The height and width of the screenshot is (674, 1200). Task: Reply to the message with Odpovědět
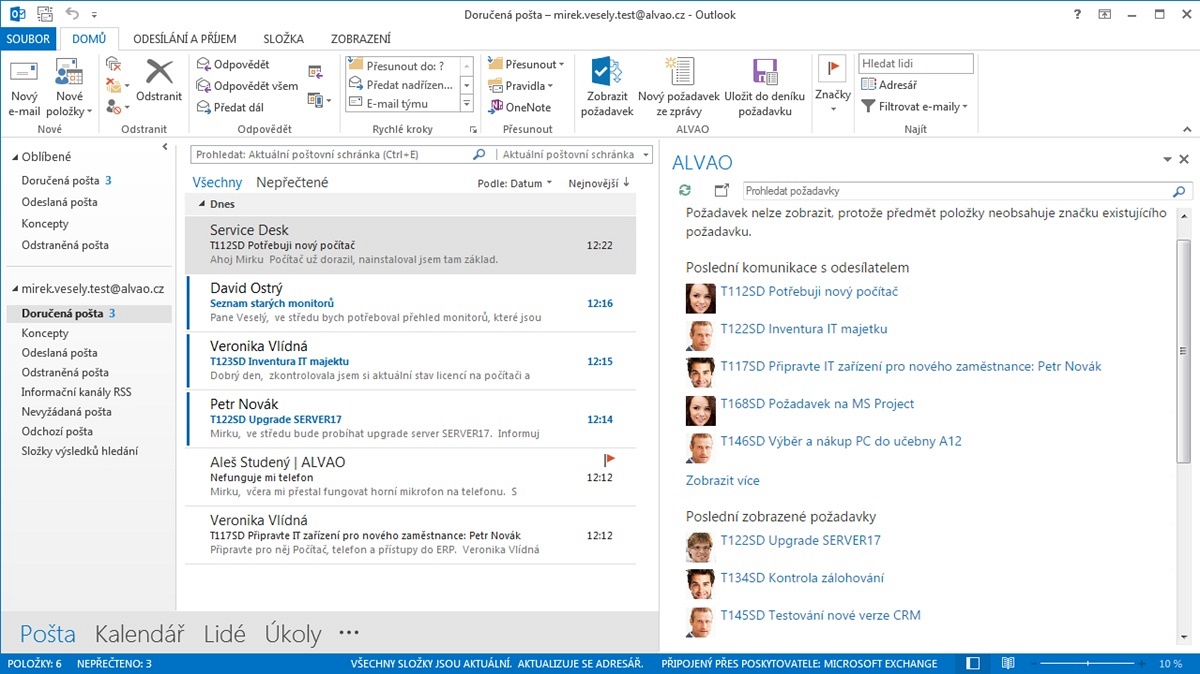(234, 65)
